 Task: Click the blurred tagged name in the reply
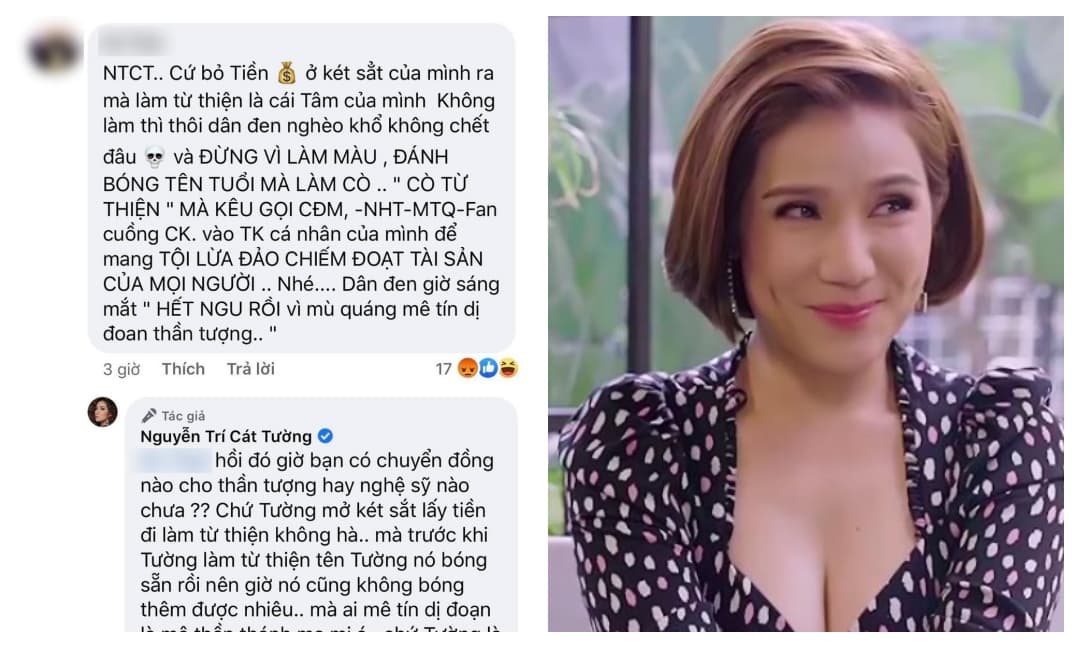click(x=175, y=460)
